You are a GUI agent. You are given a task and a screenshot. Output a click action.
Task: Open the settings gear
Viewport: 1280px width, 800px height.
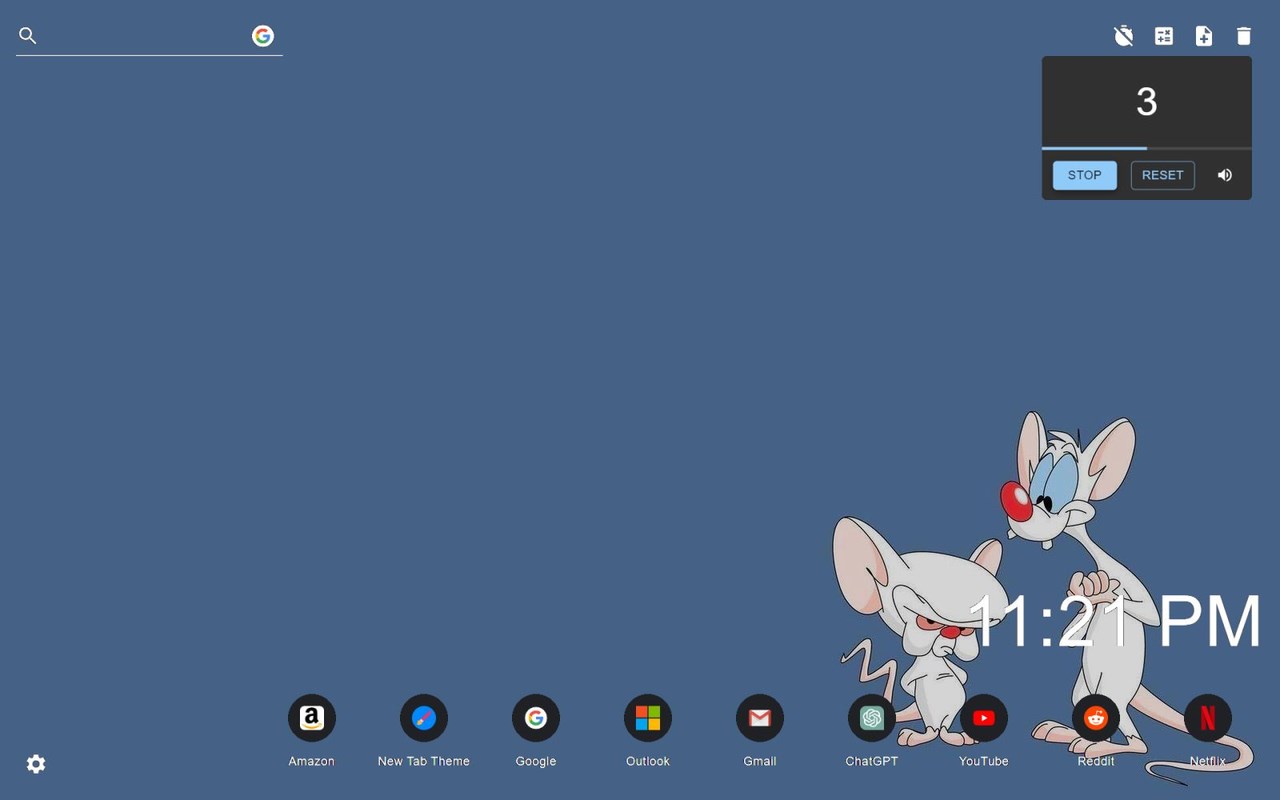(x=36, y=764)
